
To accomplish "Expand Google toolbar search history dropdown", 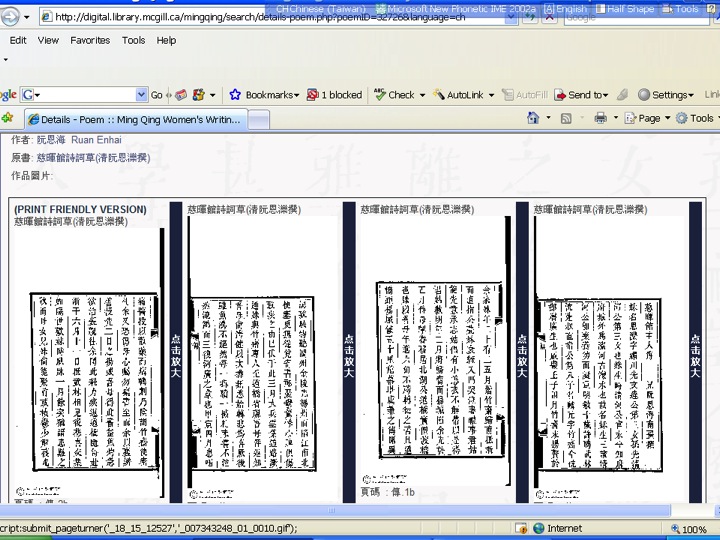I will (x=141, y=95).
